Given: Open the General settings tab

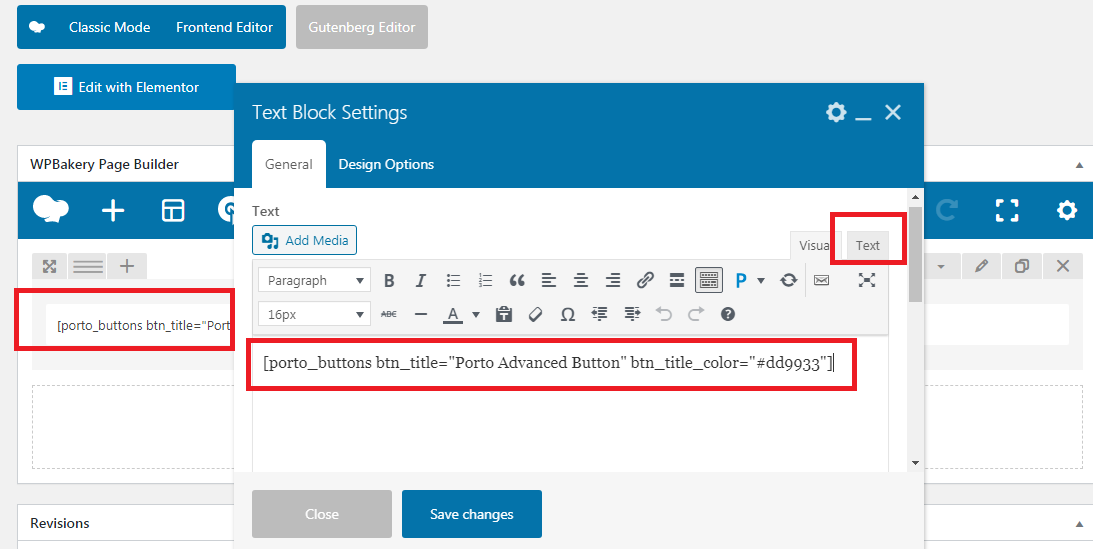Looking at the screenshot, I should pyautogui.click(x=289, y=164).
